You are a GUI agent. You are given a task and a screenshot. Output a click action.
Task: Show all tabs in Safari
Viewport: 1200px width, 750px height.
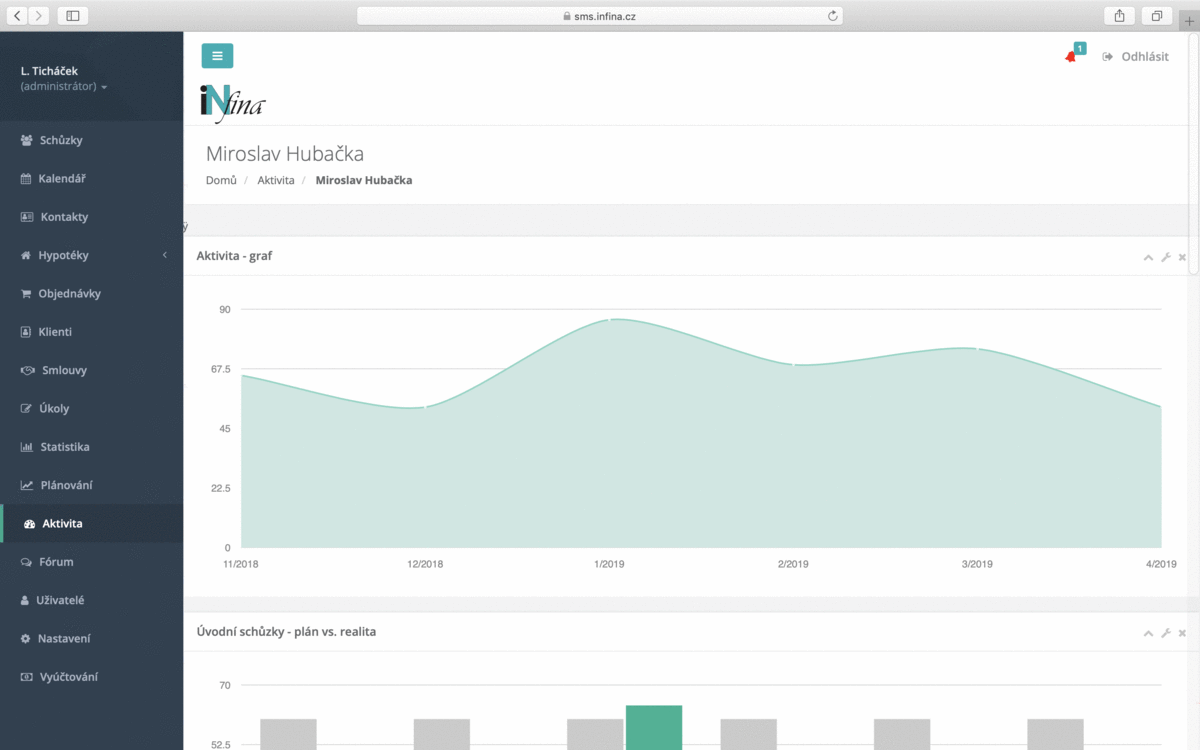1156,16
